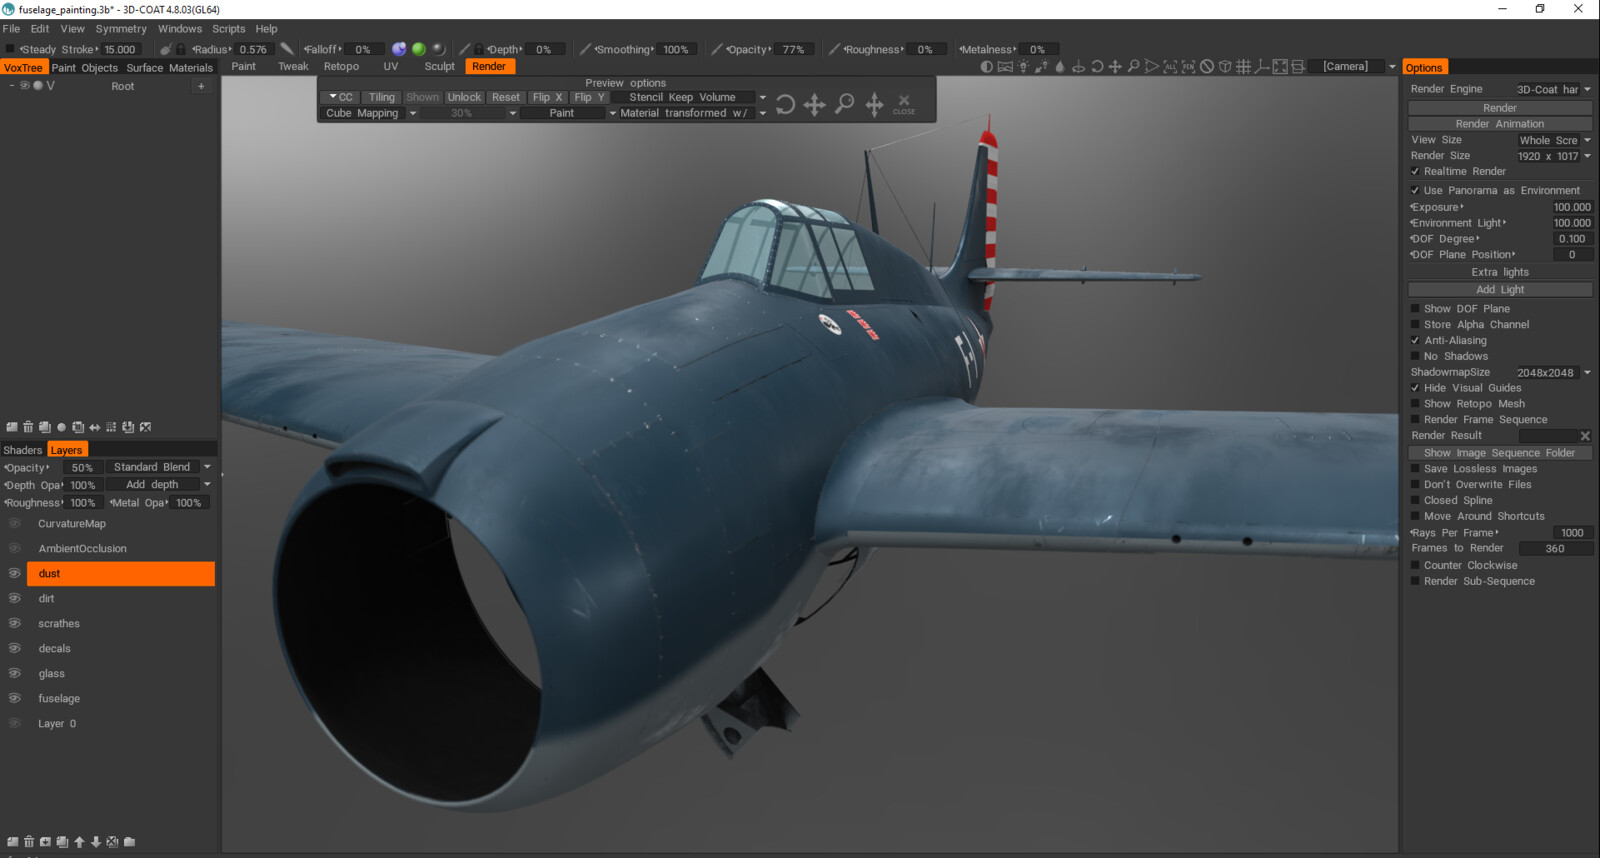Open the View Size dropdown
The image size is (1600, 858).
tap(1555, 141)
